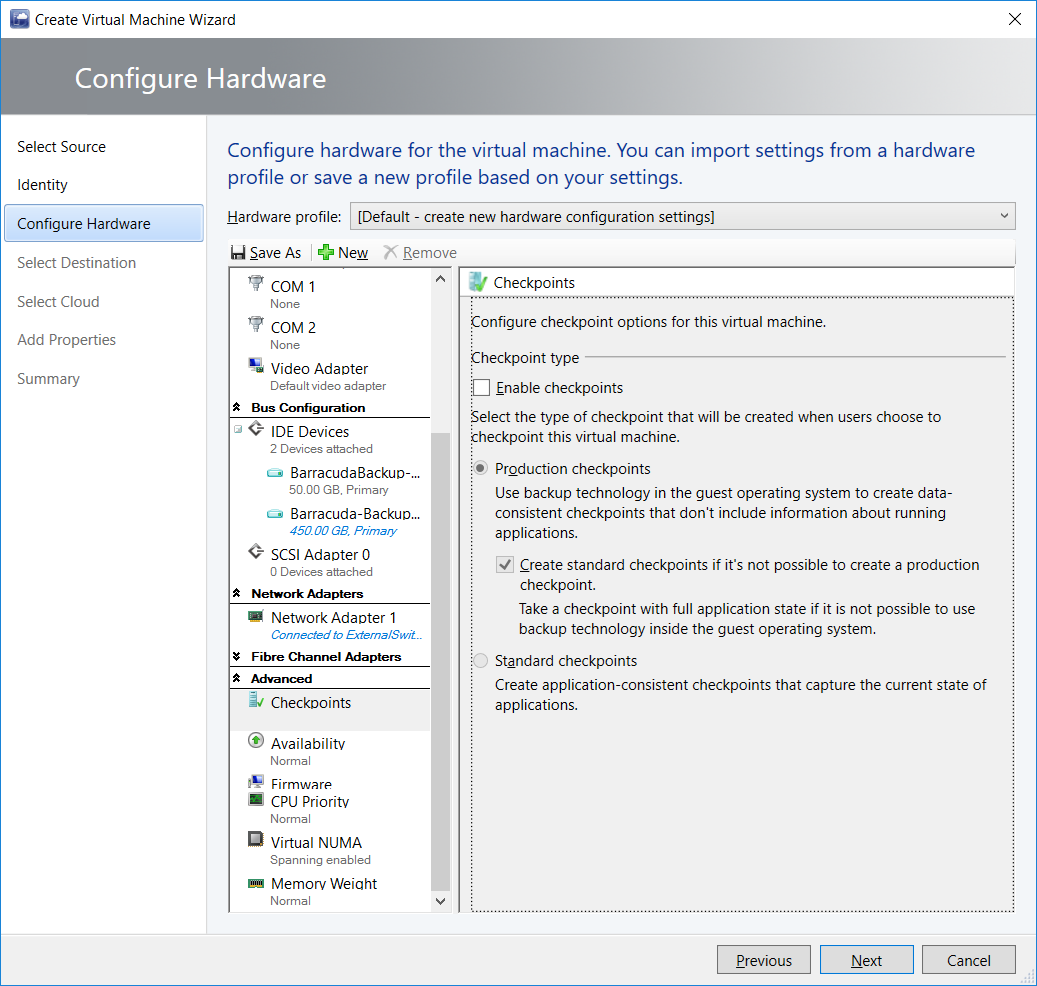This screenshot has width=1037, height=986.
Task: Select 'COM 1' hardware entry
Action: (x=330, y=294)
